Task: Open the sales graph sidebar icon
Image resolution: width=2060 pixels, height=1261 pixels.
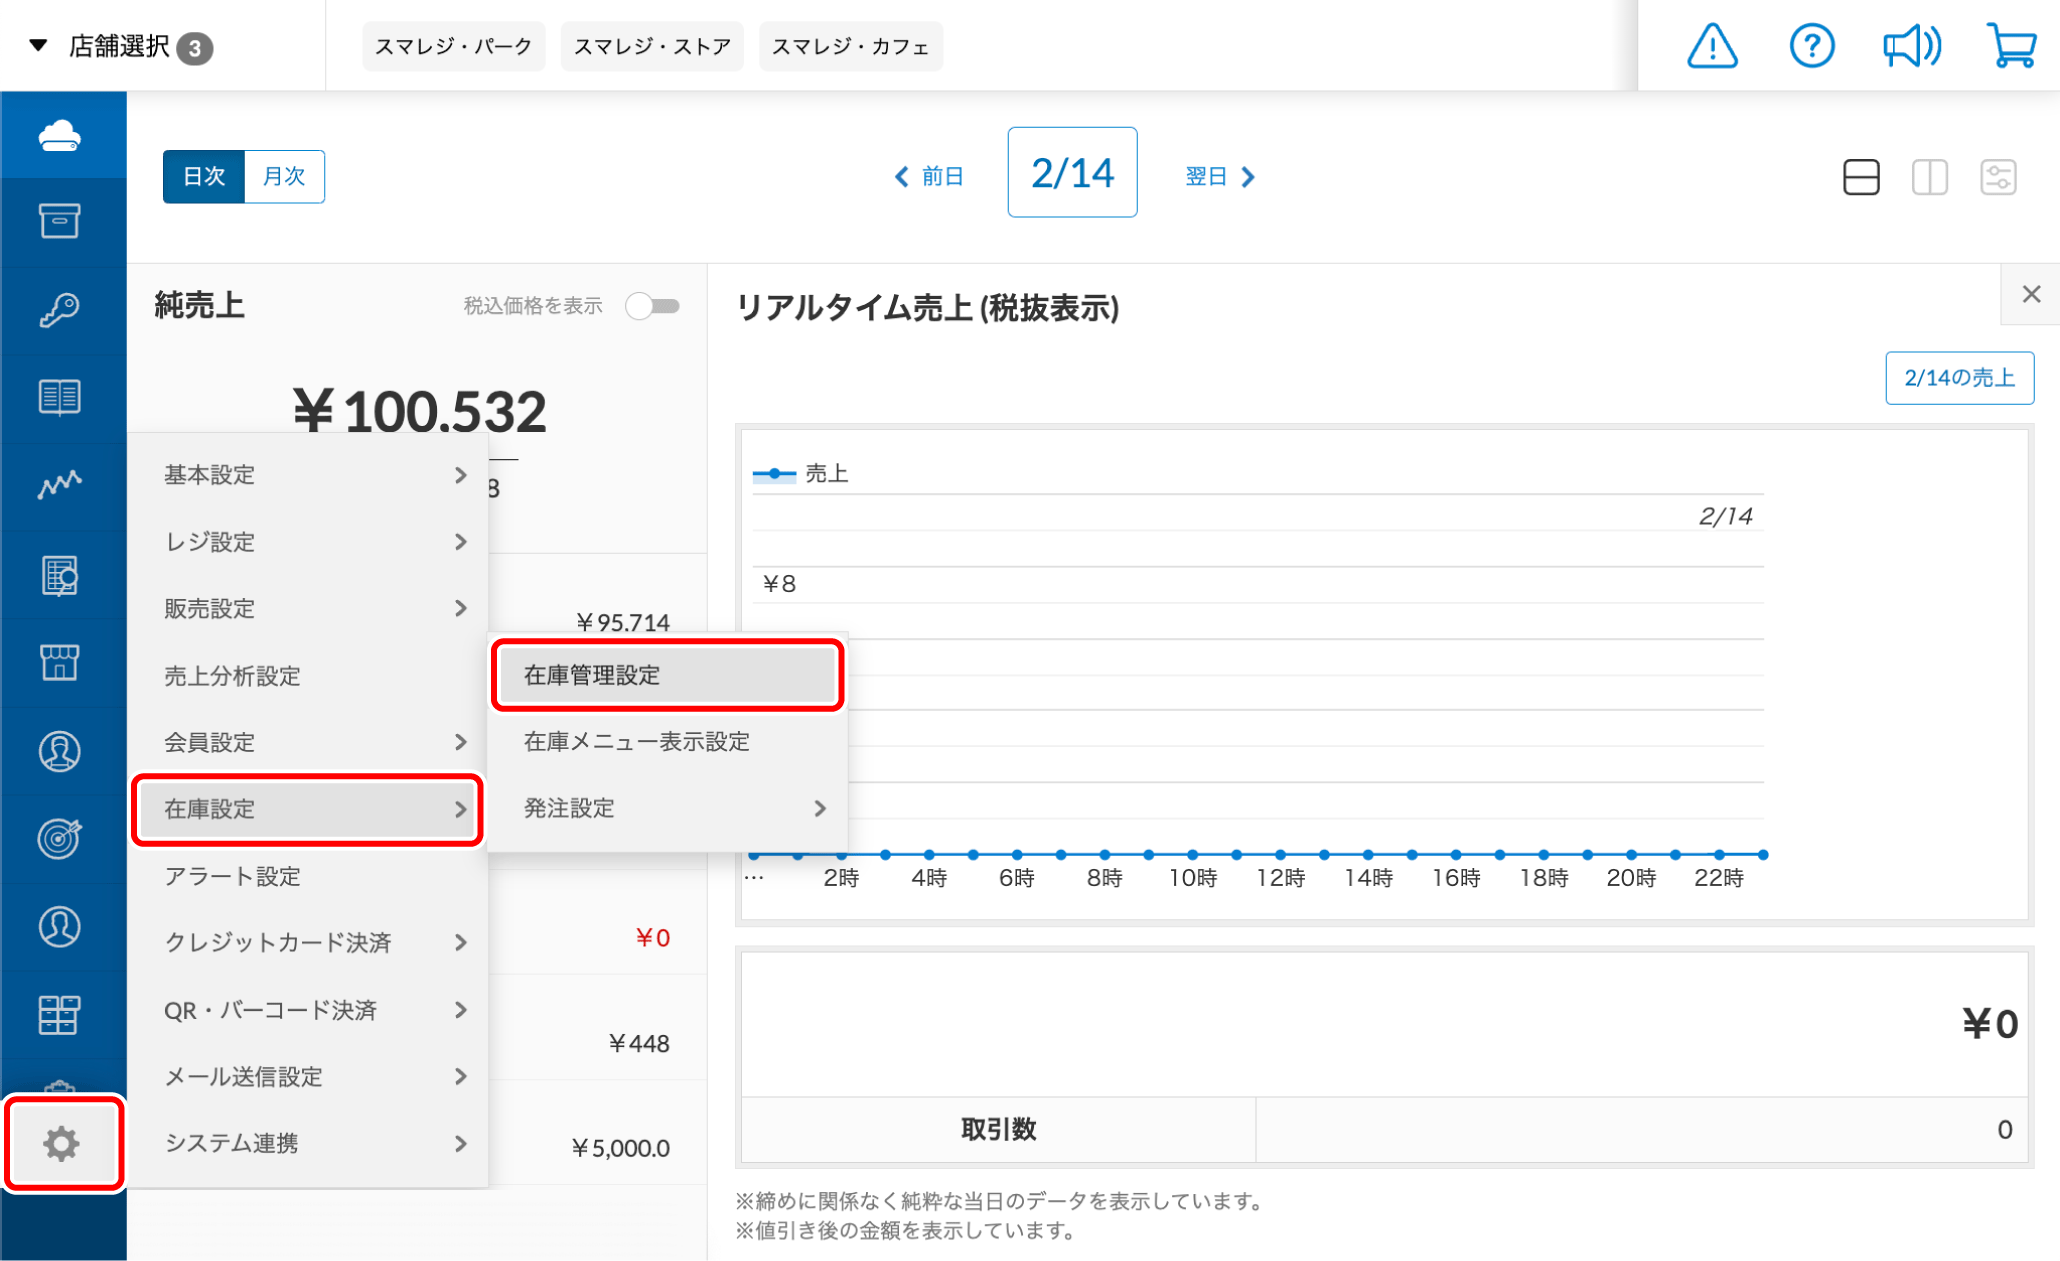Action: click(60, 485)
